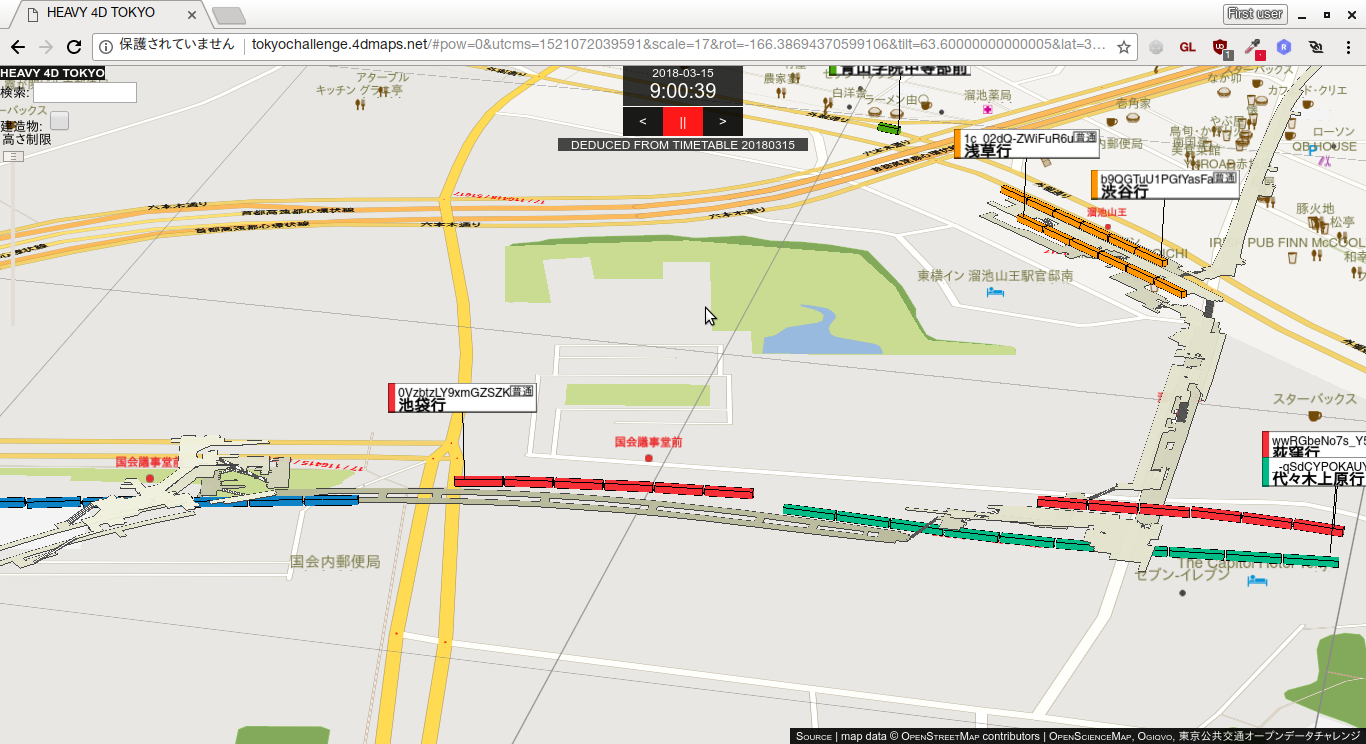1366x744 pixels.
Task: Bookmark this page with the star icon
Action: tap(1124, 47)
